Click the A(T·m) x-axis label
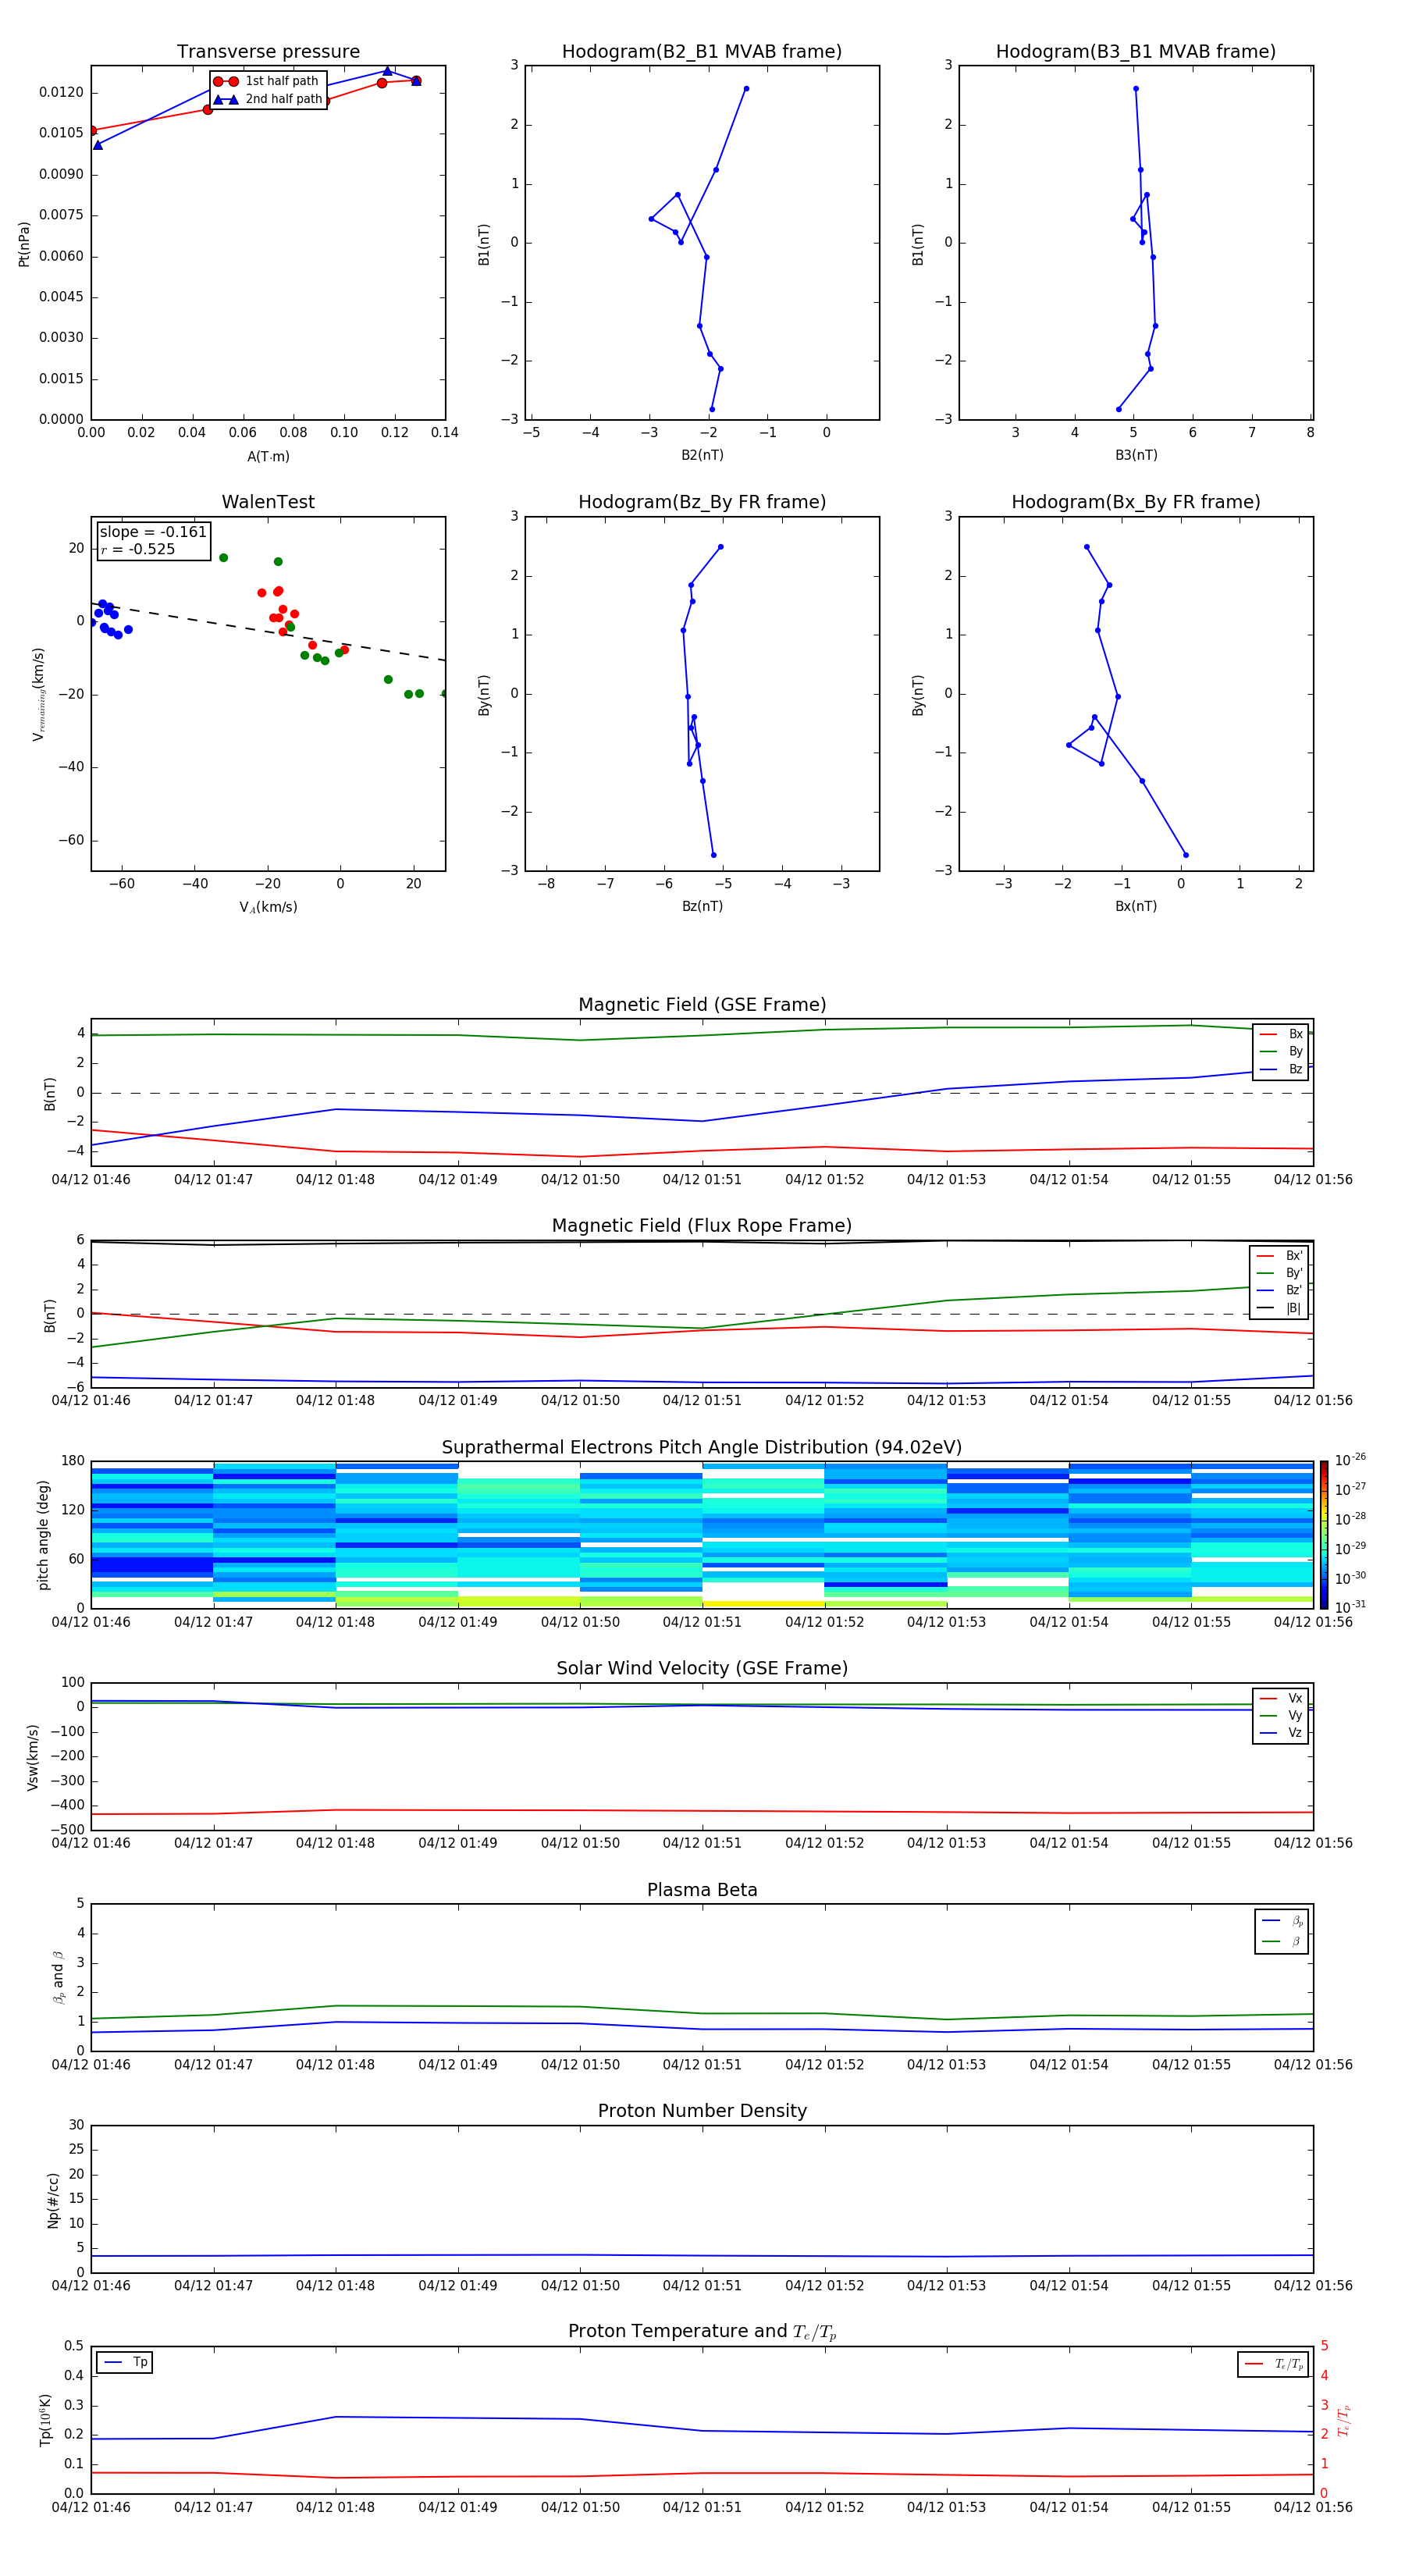Viewport: 1405px width, 2576px height. [268, 457]
